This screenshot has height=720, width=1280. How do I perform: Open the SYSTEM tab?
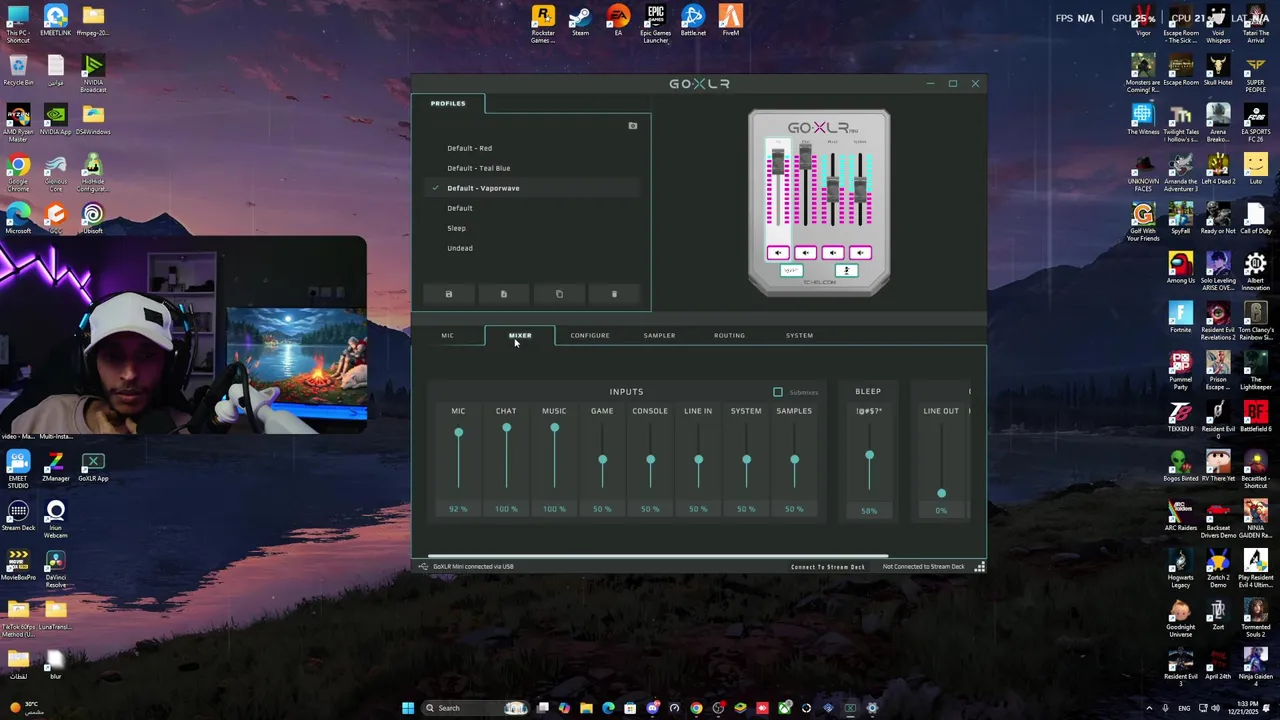[799, 335]
